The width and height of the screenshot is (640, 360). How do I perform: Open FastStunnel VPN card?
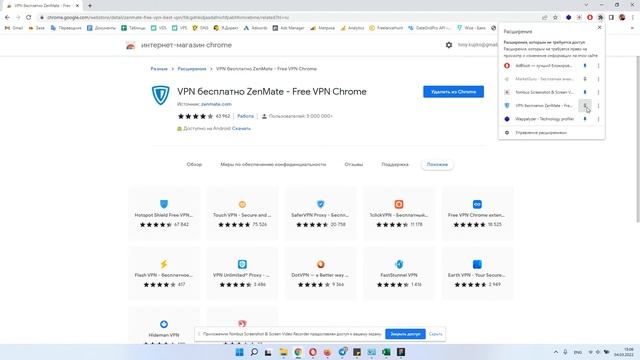[x=399, y=273]
